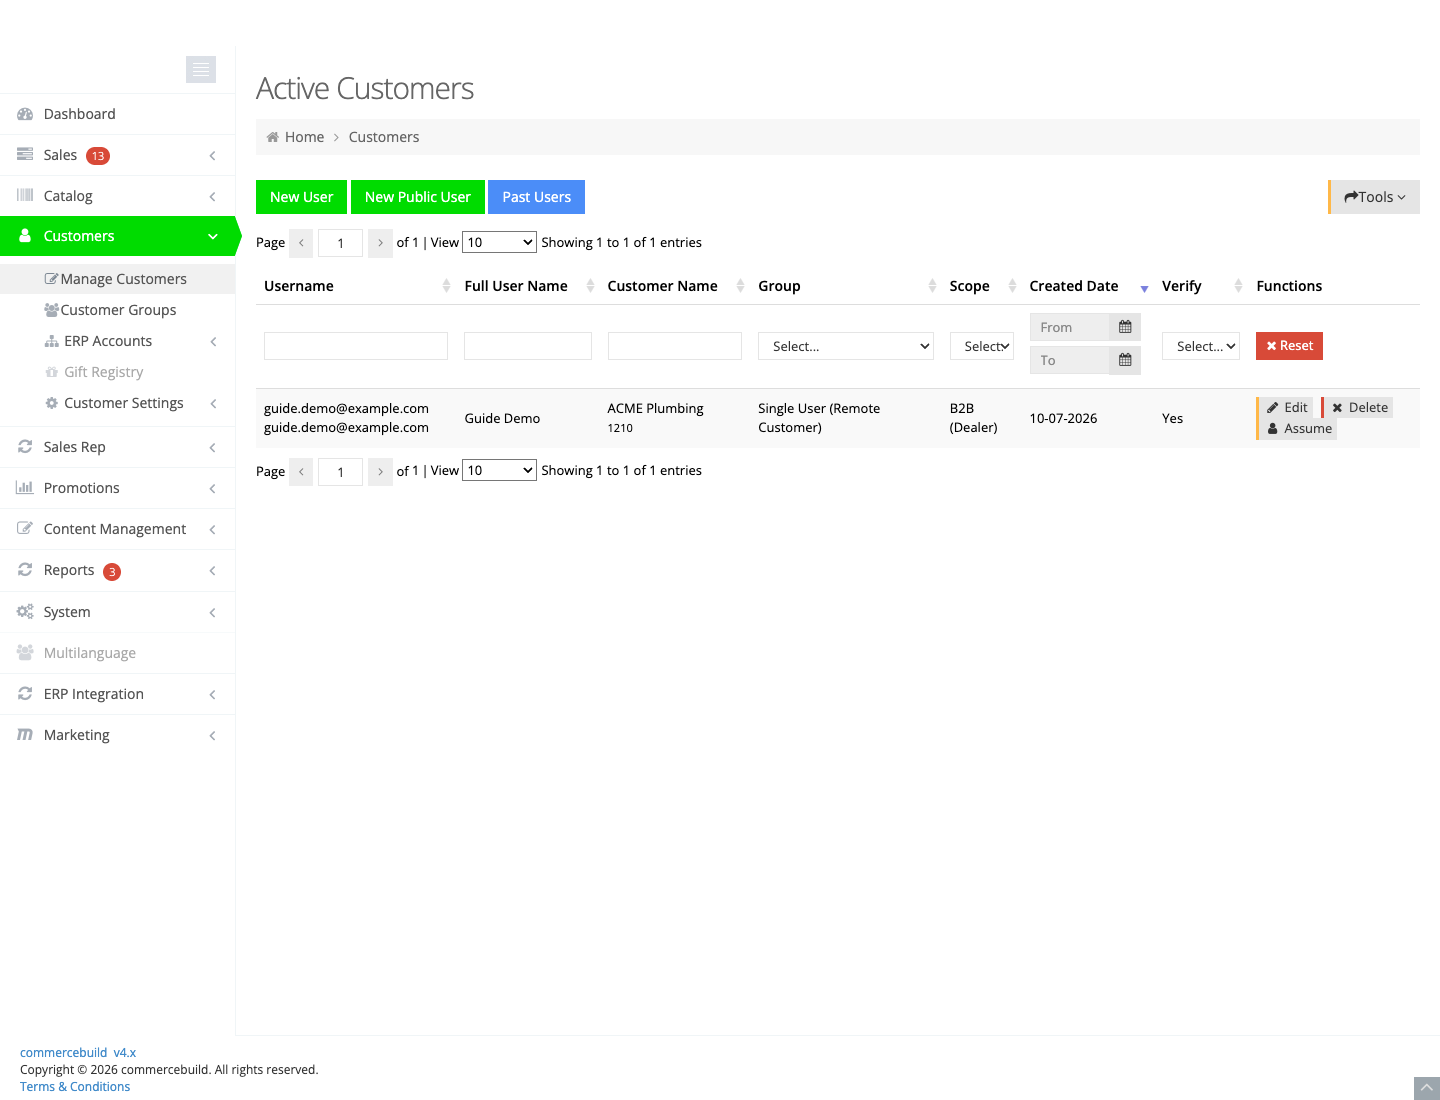Expand the Catalog sidebar menu
The image size is (1440, 1100).
[x=118, y=196]
